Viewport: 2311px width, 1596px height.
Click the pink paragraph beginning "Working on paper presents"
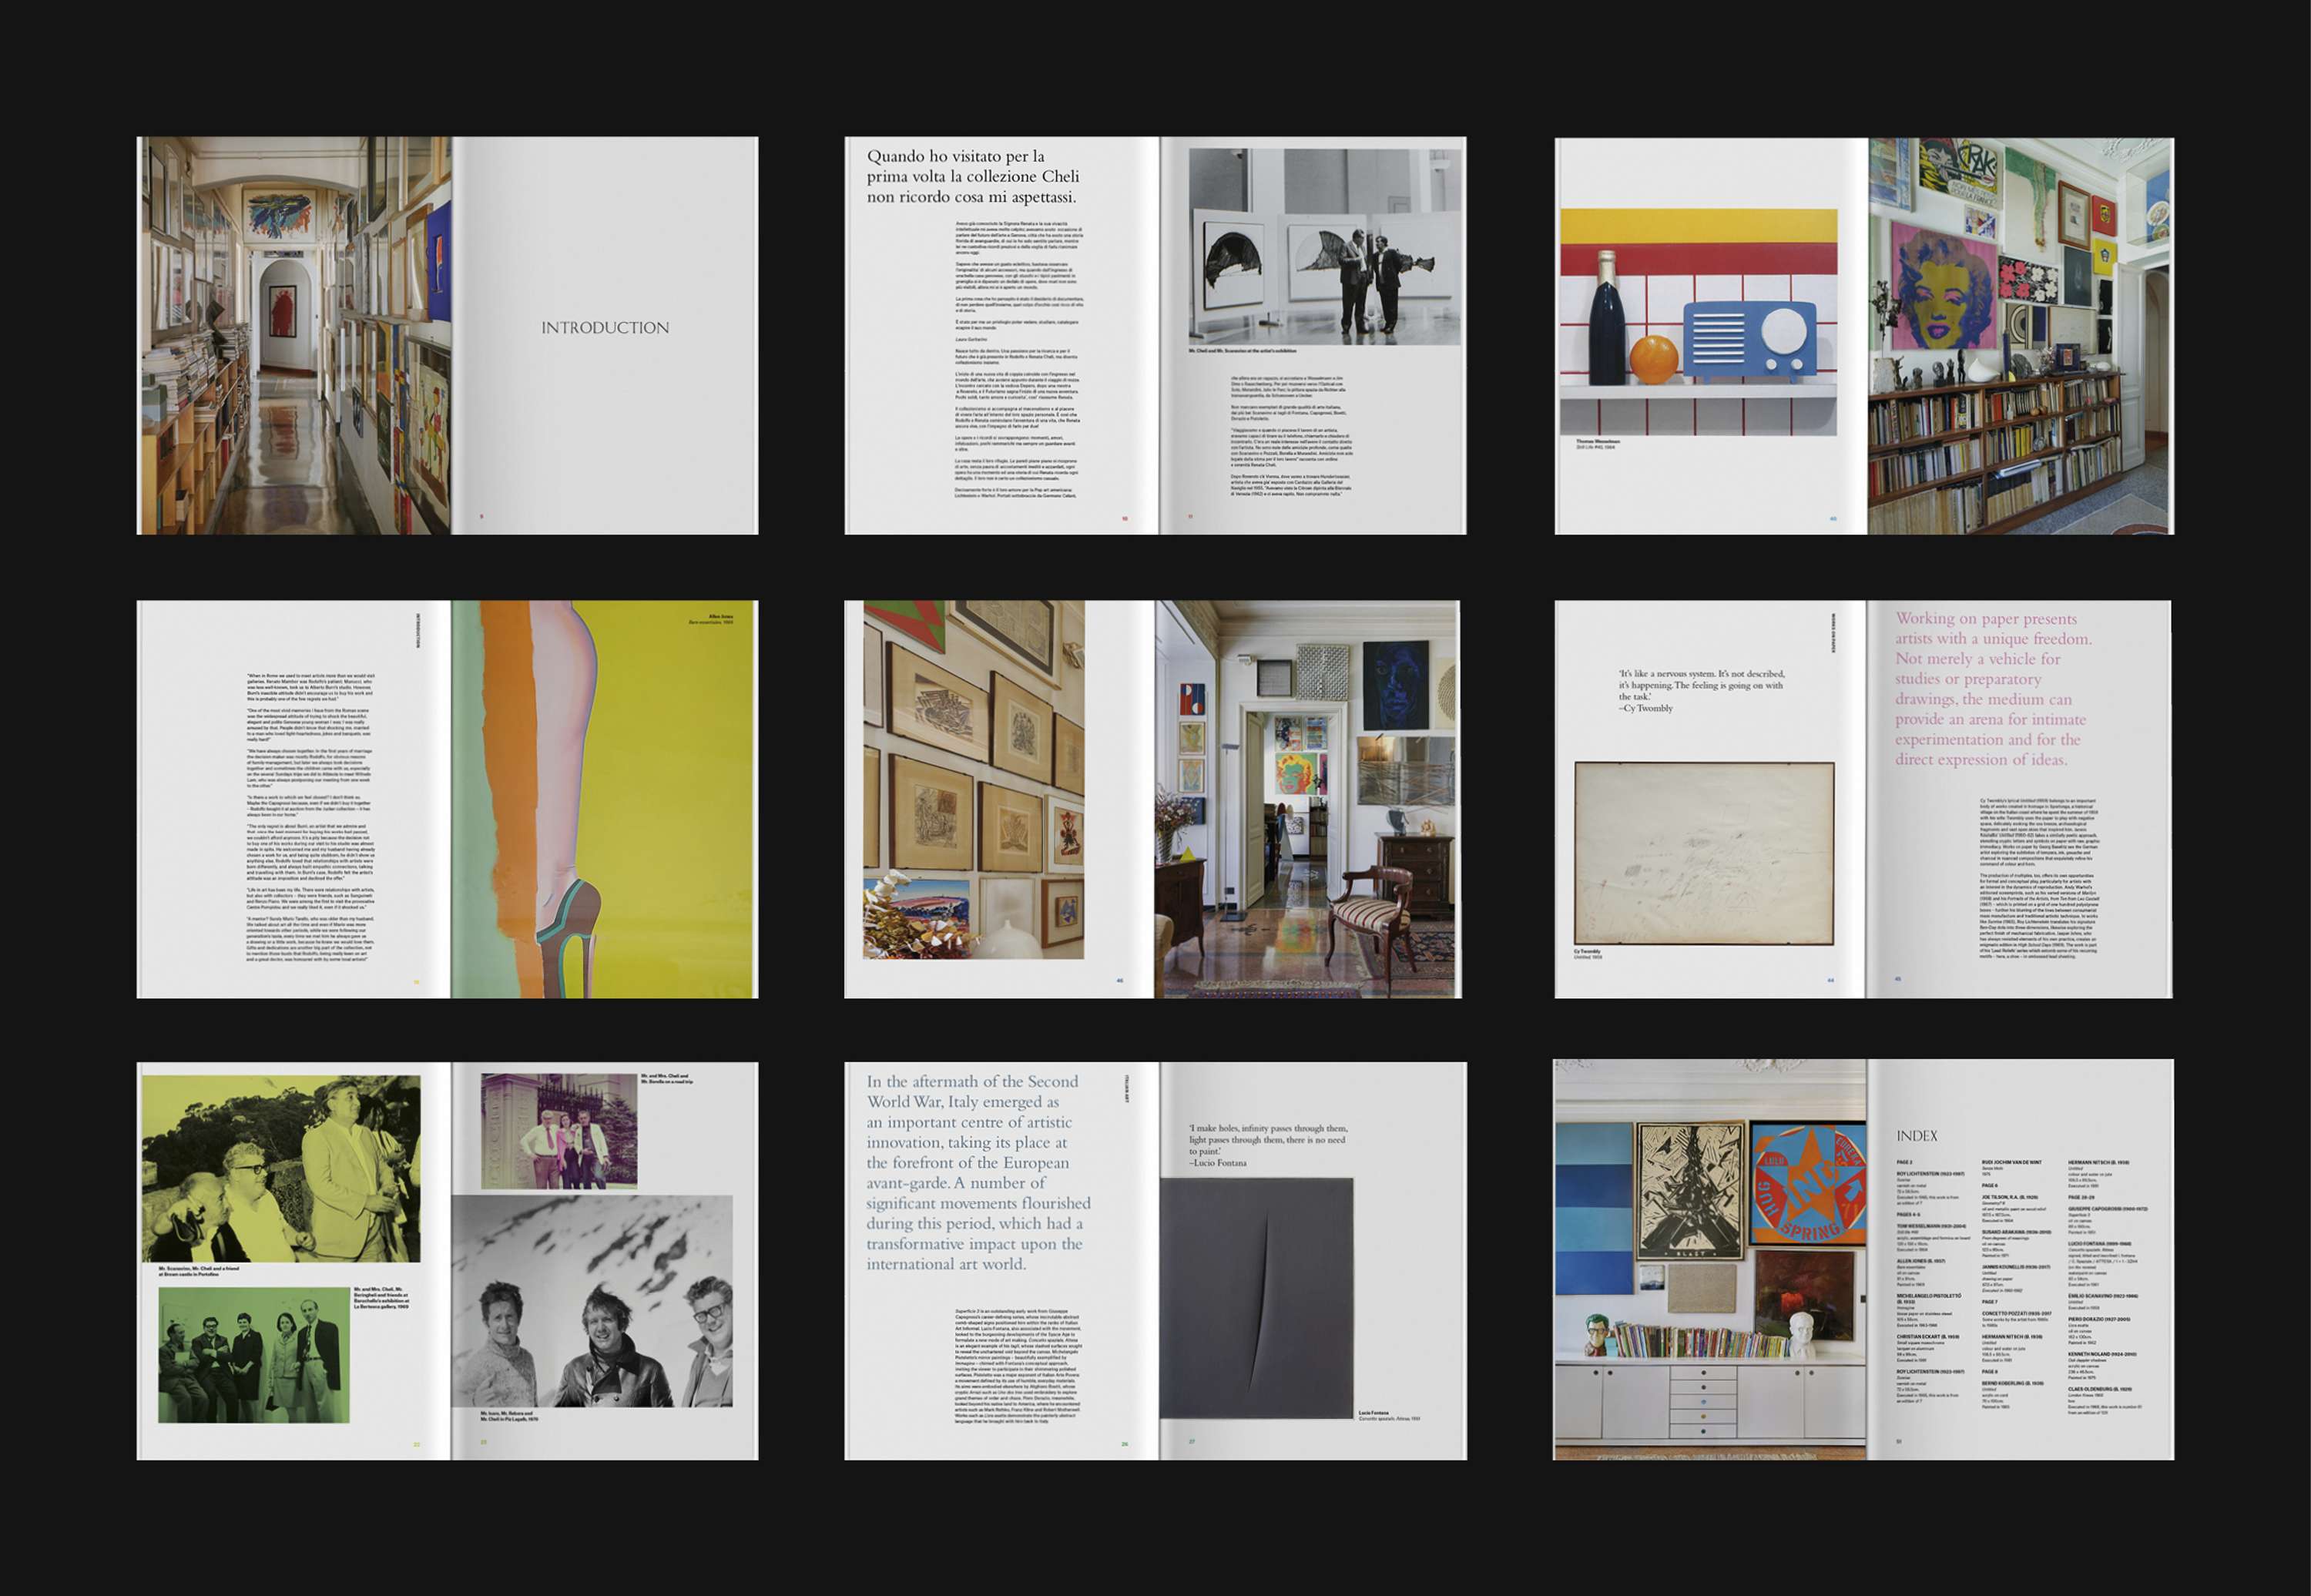pyautogui.click(x=1993, y=688)
